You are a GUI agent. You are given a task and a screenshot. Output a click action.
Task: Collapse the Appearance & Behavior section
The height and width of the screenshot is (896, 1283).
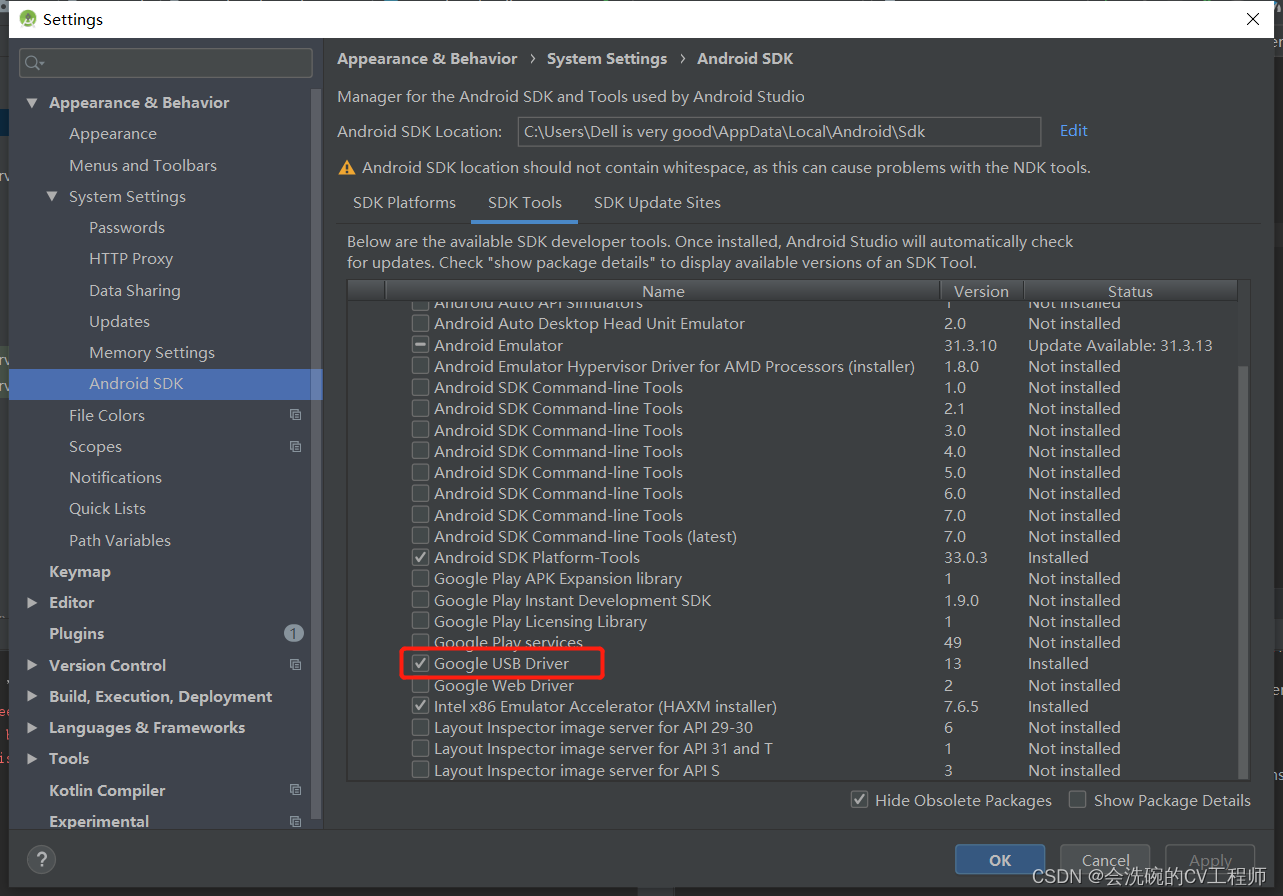click(32, 103)
